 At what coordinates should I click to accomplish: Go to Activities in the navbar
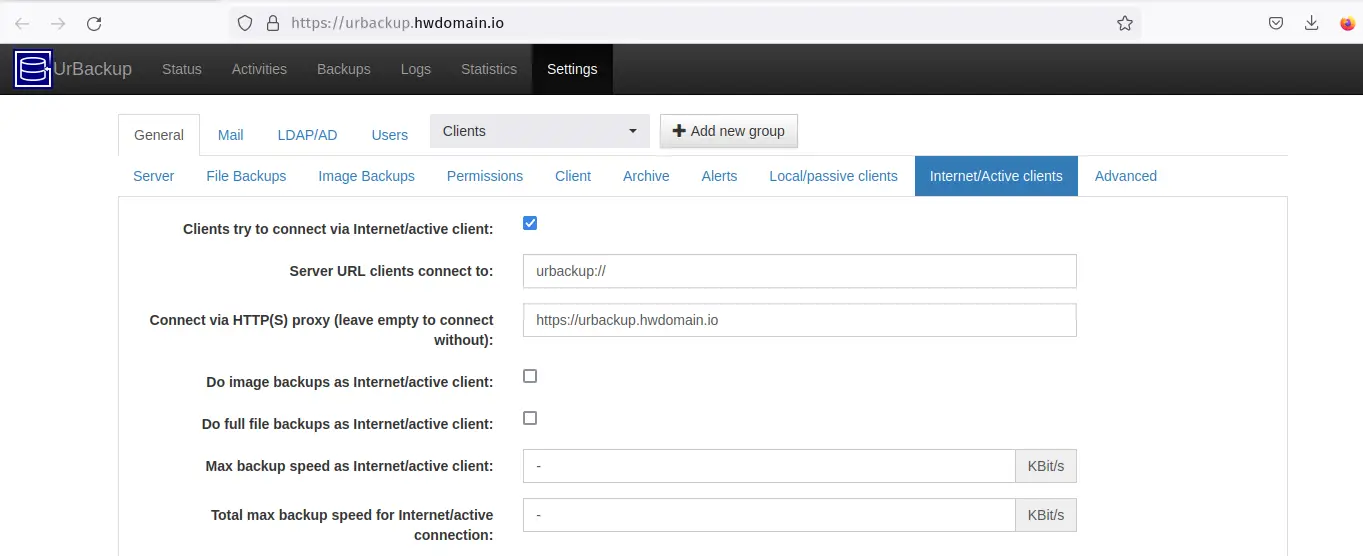259,69
